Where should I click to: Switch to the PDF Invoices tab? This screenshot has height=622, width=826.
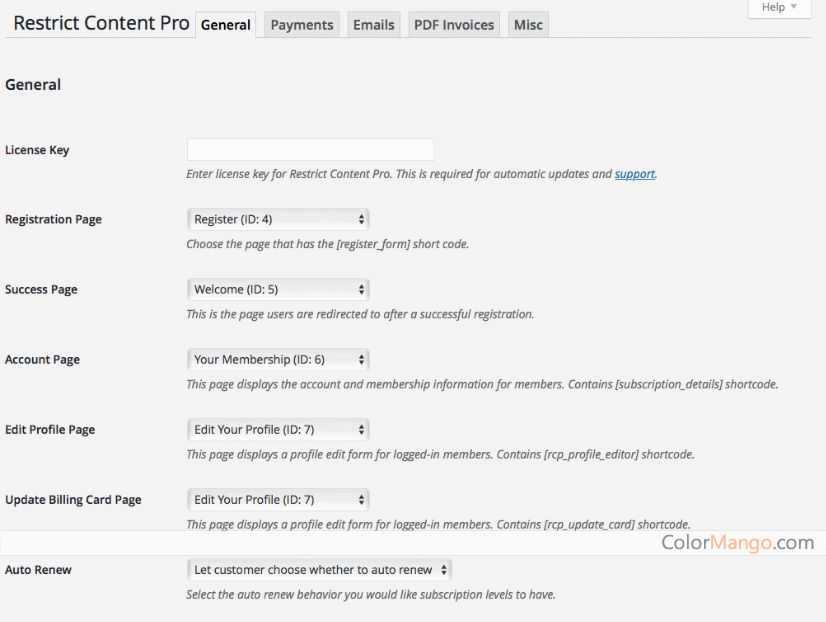point(453,25)
